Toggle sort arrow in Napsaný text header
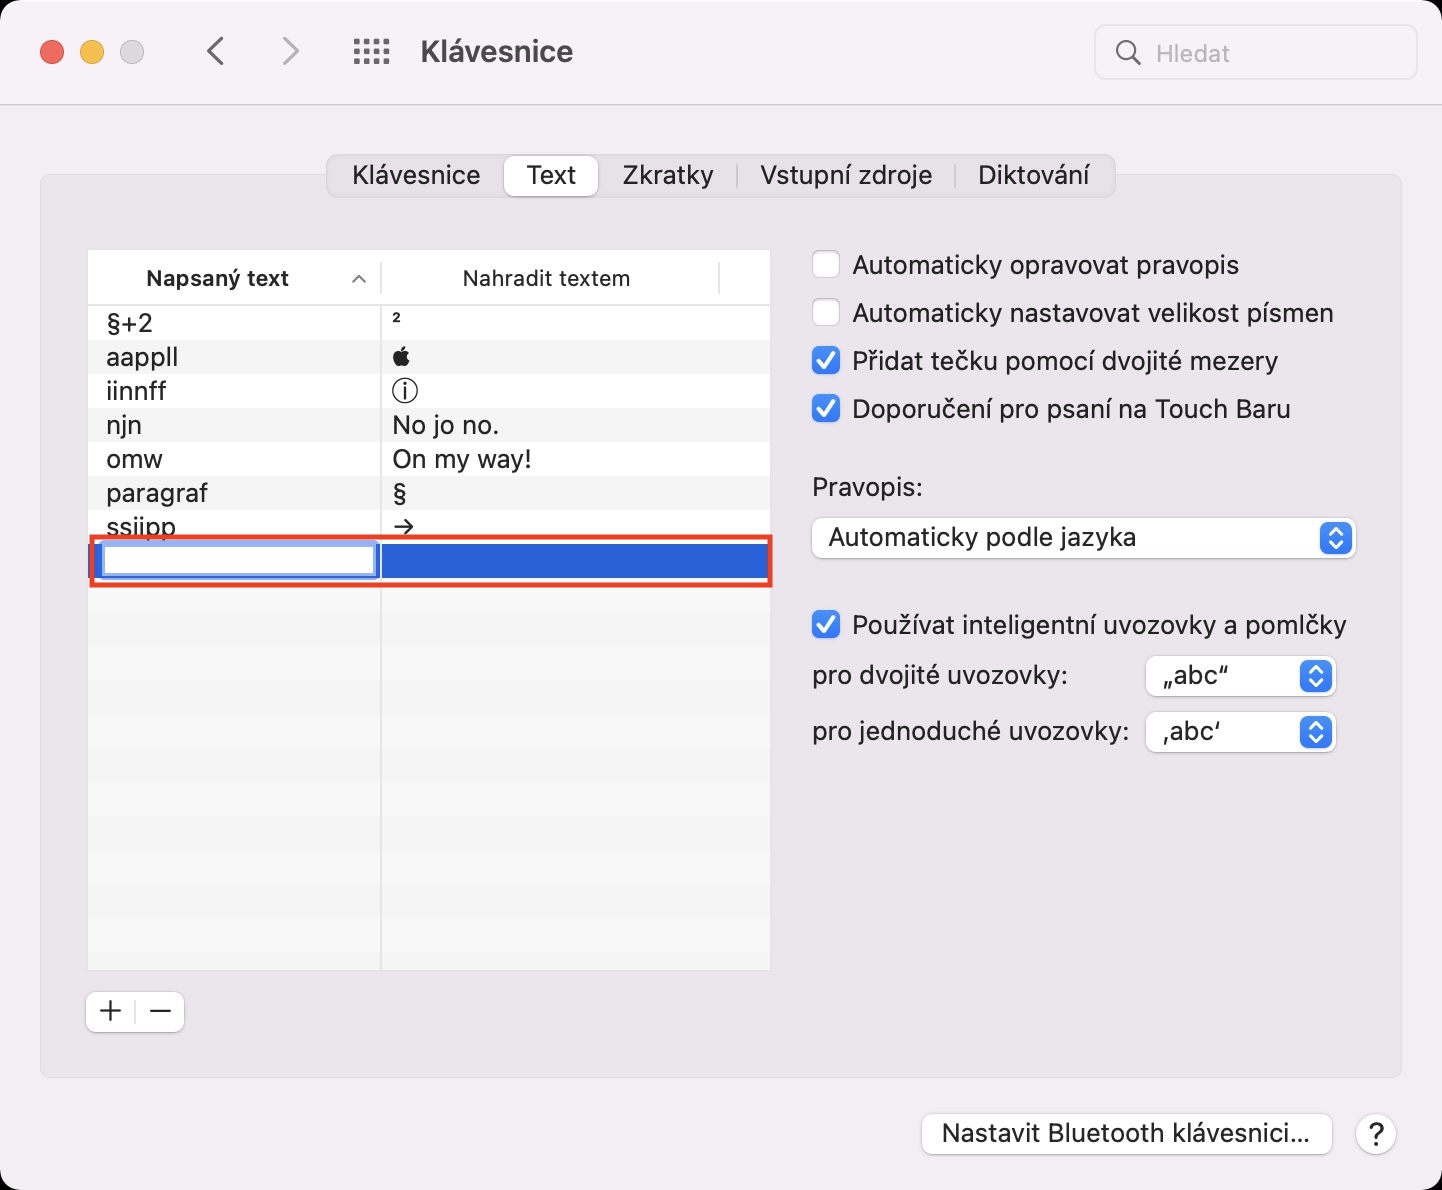Image resolution: width=1442 pixels, height=1190 pixels. (x=359, y=279)
